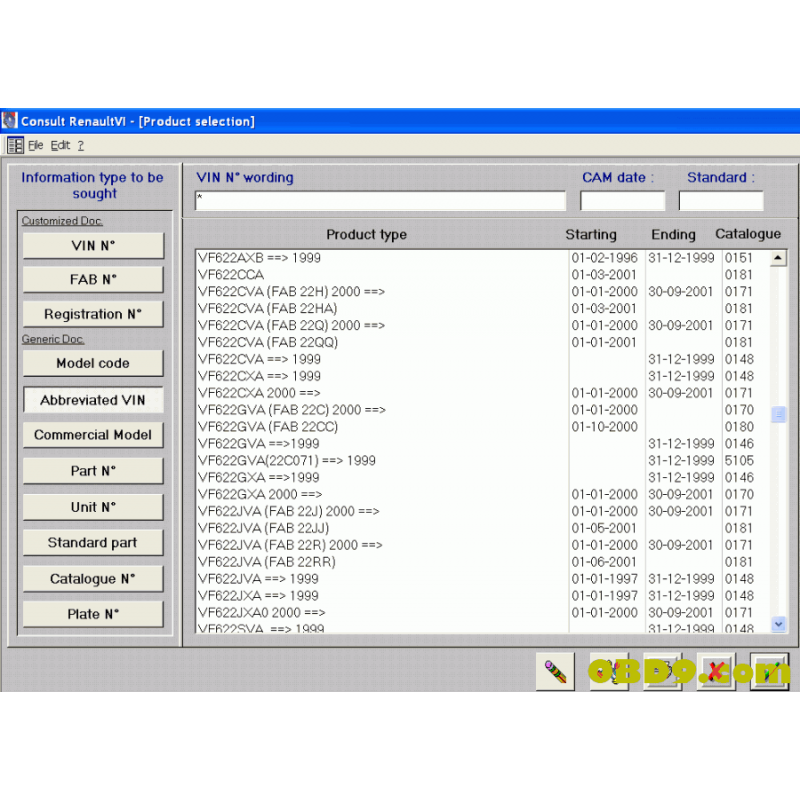
Task: Select VF622JVA ==> 1999 row
Action: (x=483, y=579)
